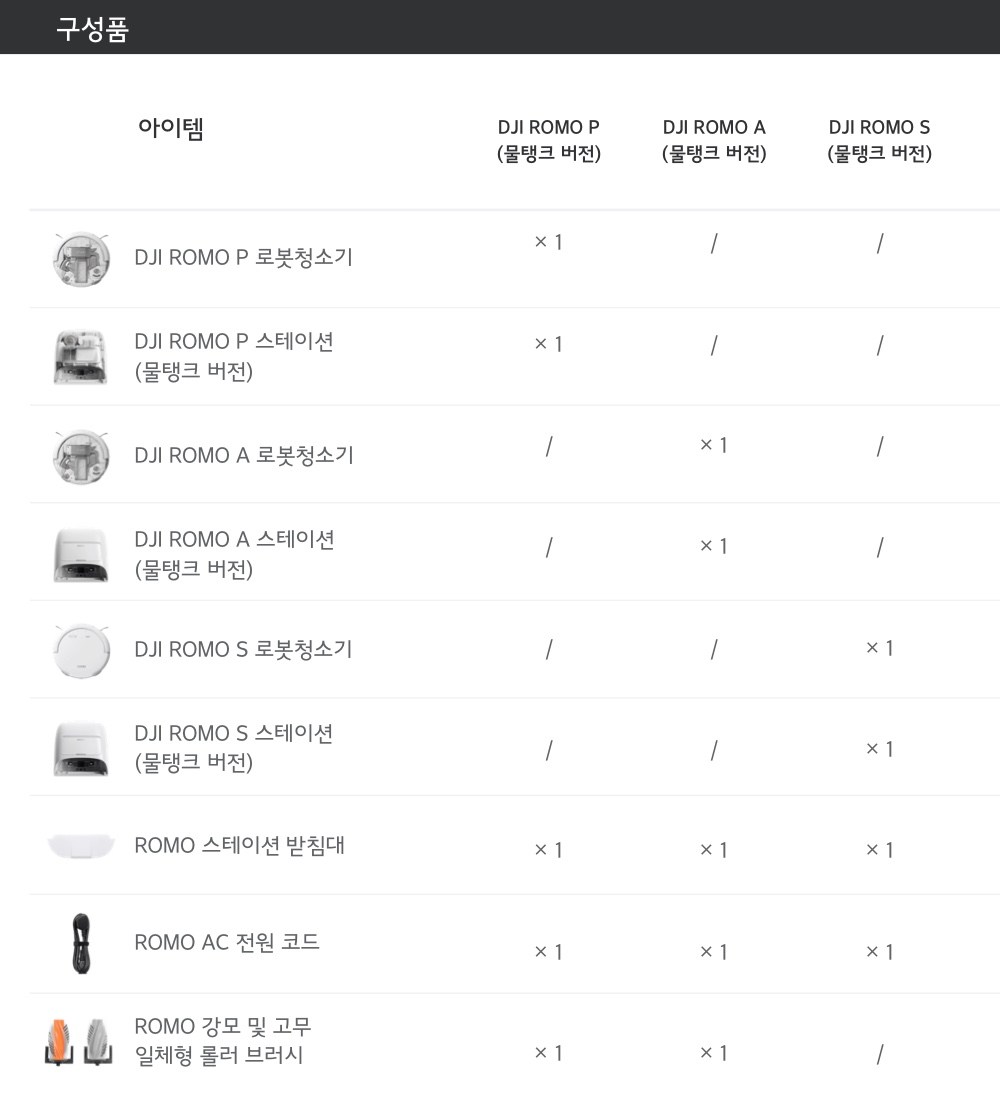
Task: Click the DJI ROMO P 로봇청소기 label
Action: pos(243,257)
